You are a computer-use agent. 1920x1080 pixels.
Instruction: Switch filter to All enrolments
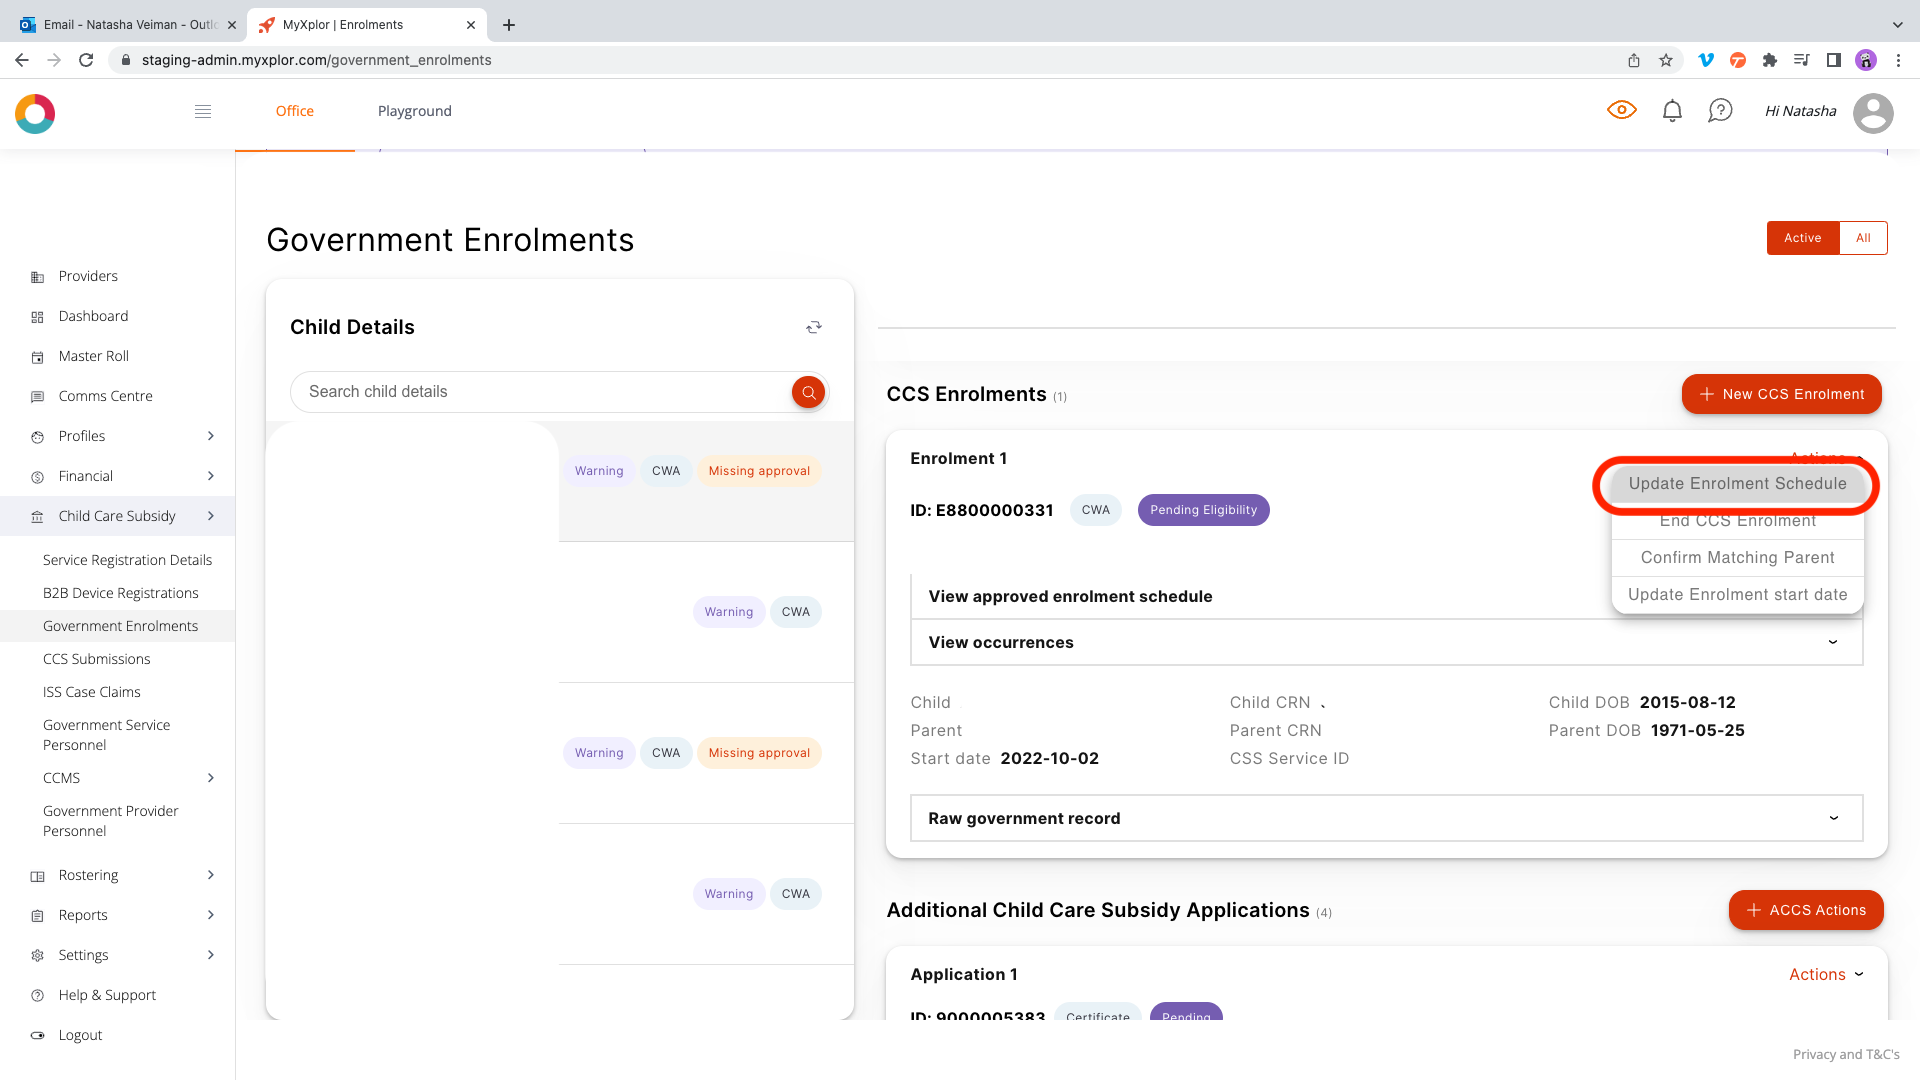pos(1863,238)
